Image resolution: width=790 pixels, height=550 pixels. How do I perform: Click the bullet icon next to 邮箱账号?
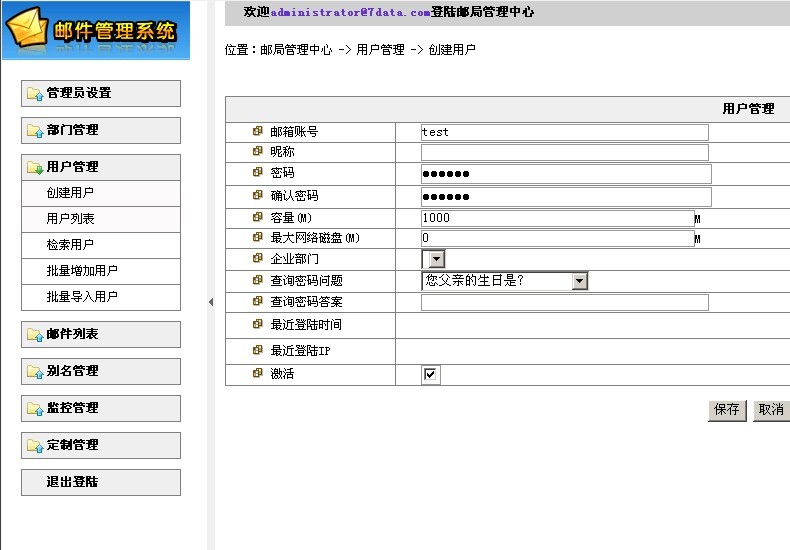point(257,131)
